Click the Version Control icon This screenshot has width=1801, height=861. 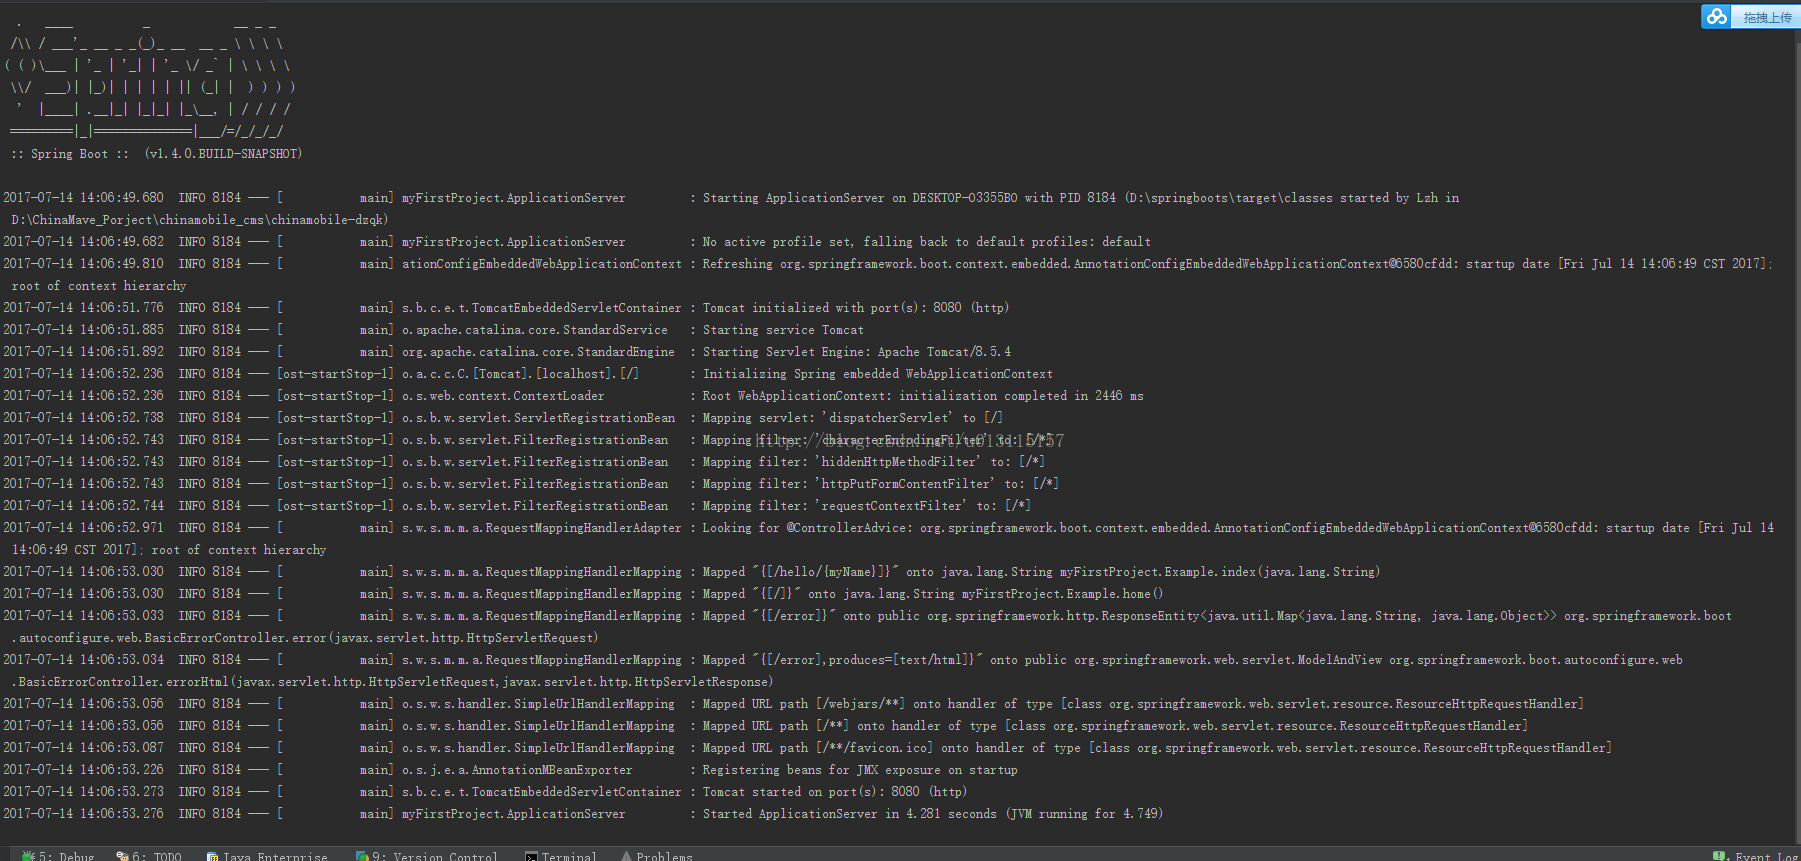[x=362, y=856]
